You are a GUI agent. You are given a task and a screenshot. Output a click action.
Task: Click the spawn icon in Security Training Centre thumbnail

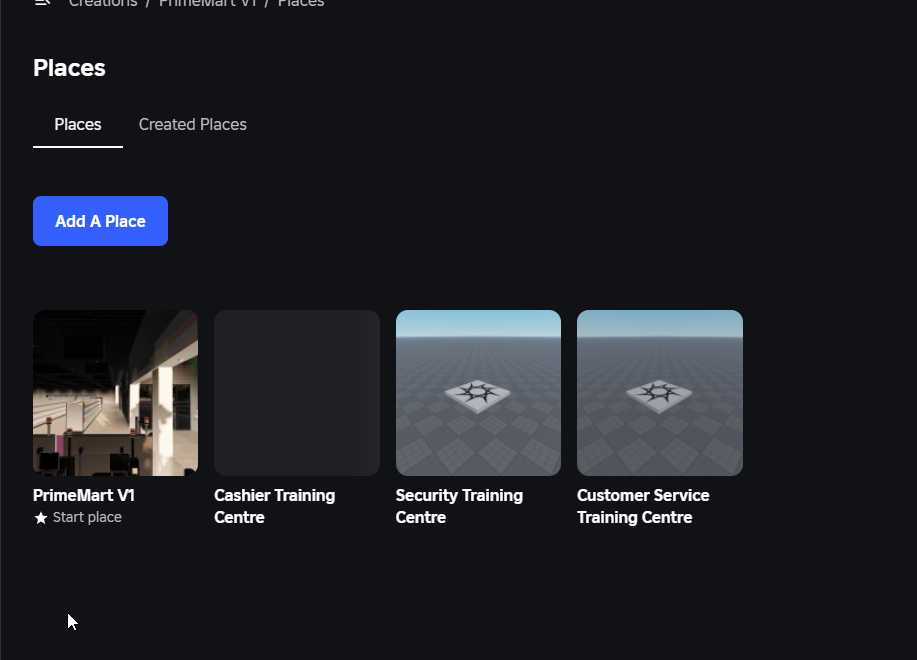click(478, 392)
